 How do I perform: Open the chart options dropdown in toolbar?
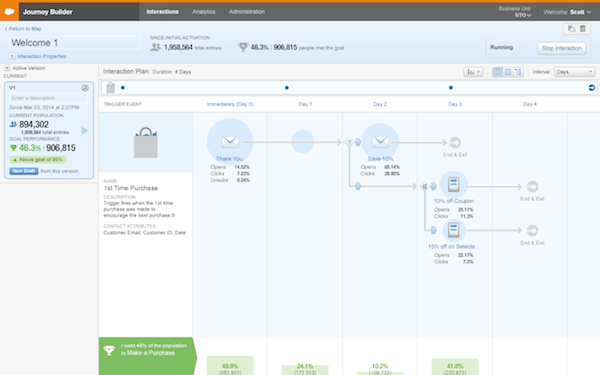tap(473, 72)
